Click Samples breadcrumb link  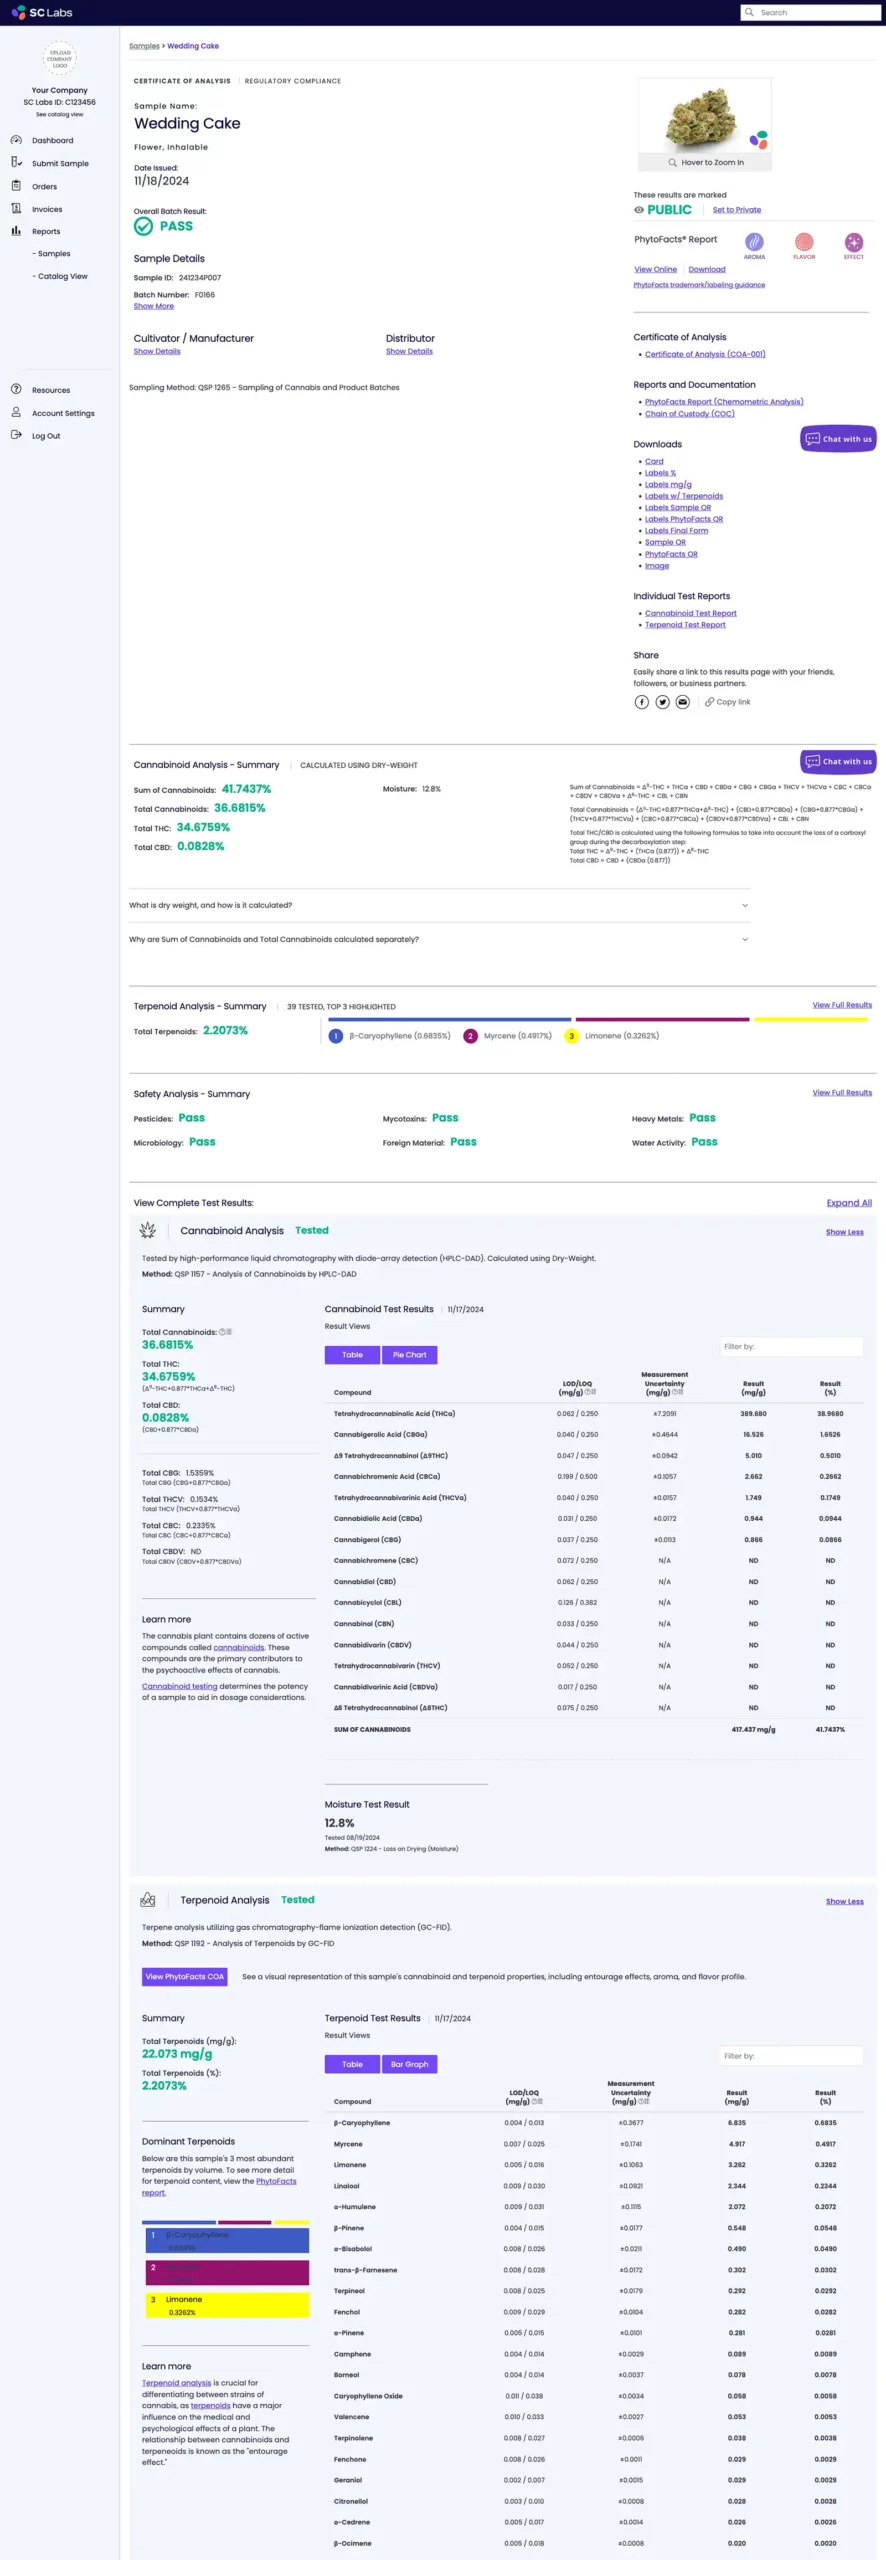tap(144, 46)
